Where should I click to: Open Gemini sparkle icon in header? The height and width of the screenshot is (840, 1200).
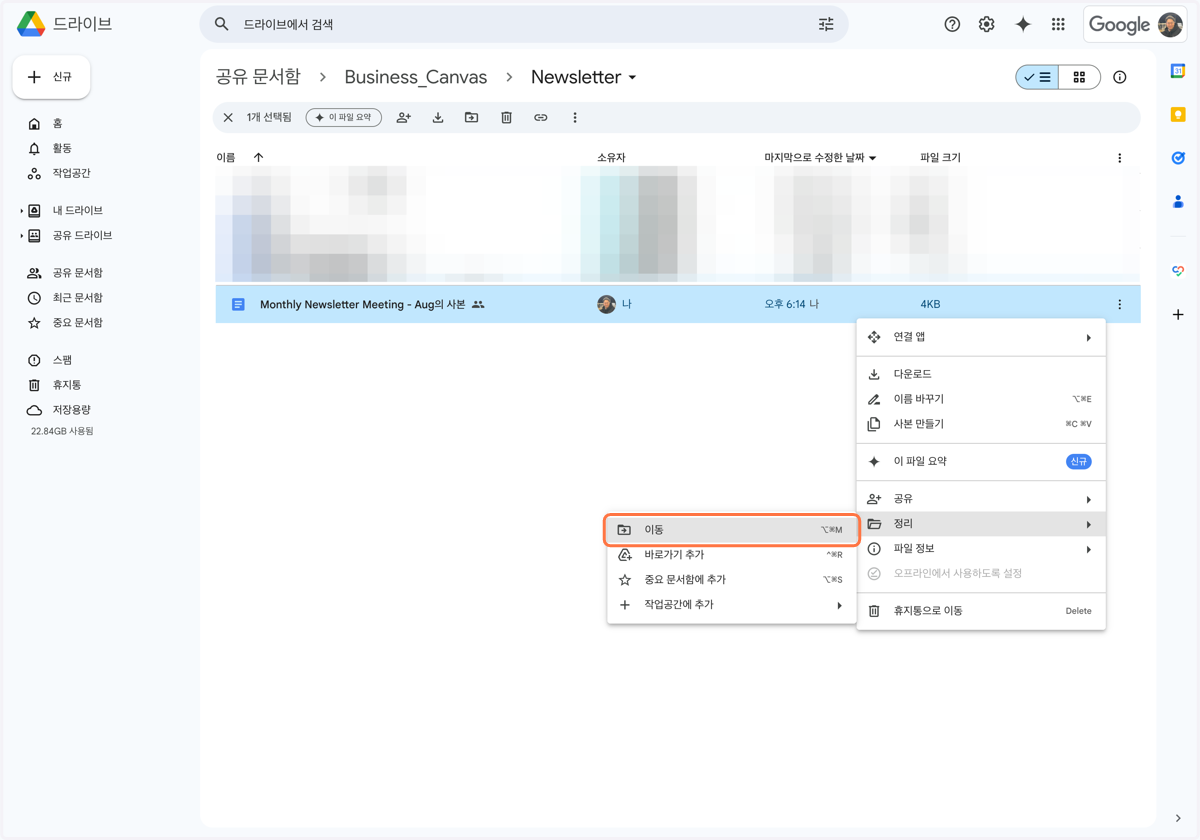(1023, 24)
